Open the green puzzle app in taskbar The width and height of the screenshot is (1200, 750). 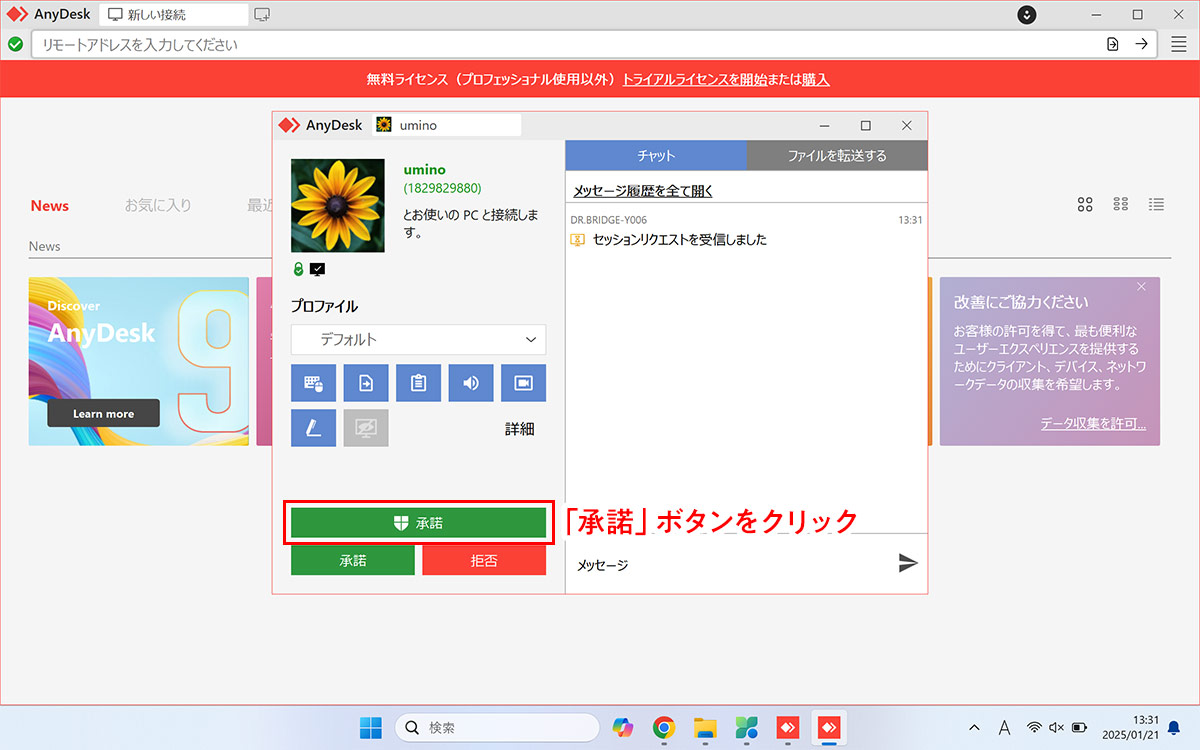click(746, 727)
